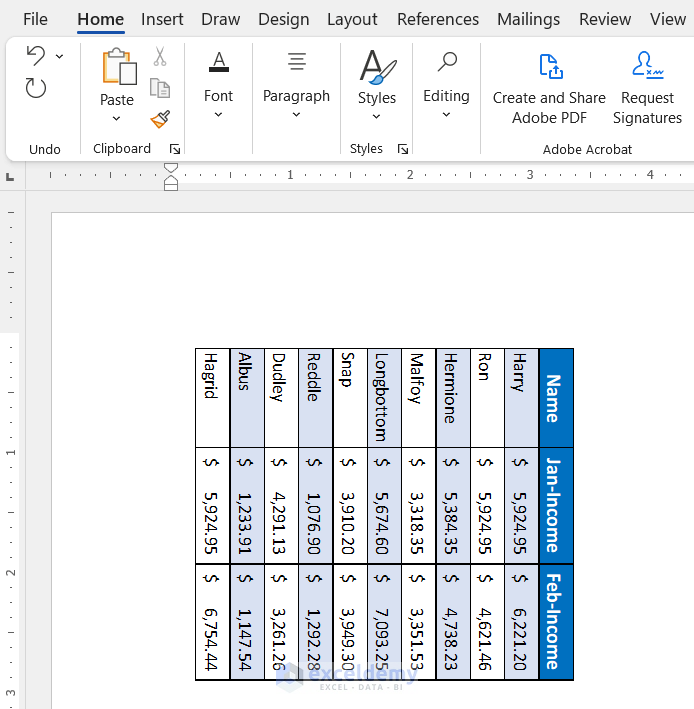694x709 pixels.
Task: Open the Clipboard pane launcher
Action: click(175, 149)
